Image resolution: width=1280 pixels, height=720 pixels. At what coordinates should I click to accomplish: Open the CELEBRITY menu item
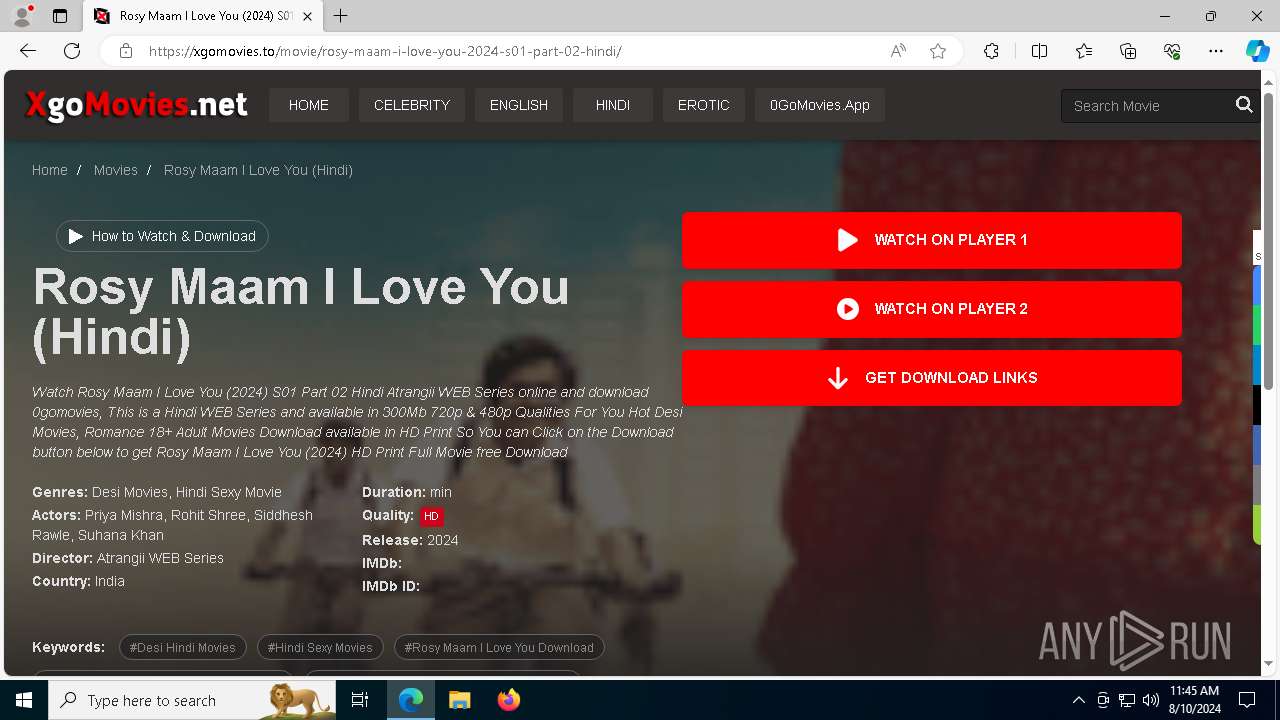click(412, 105)
